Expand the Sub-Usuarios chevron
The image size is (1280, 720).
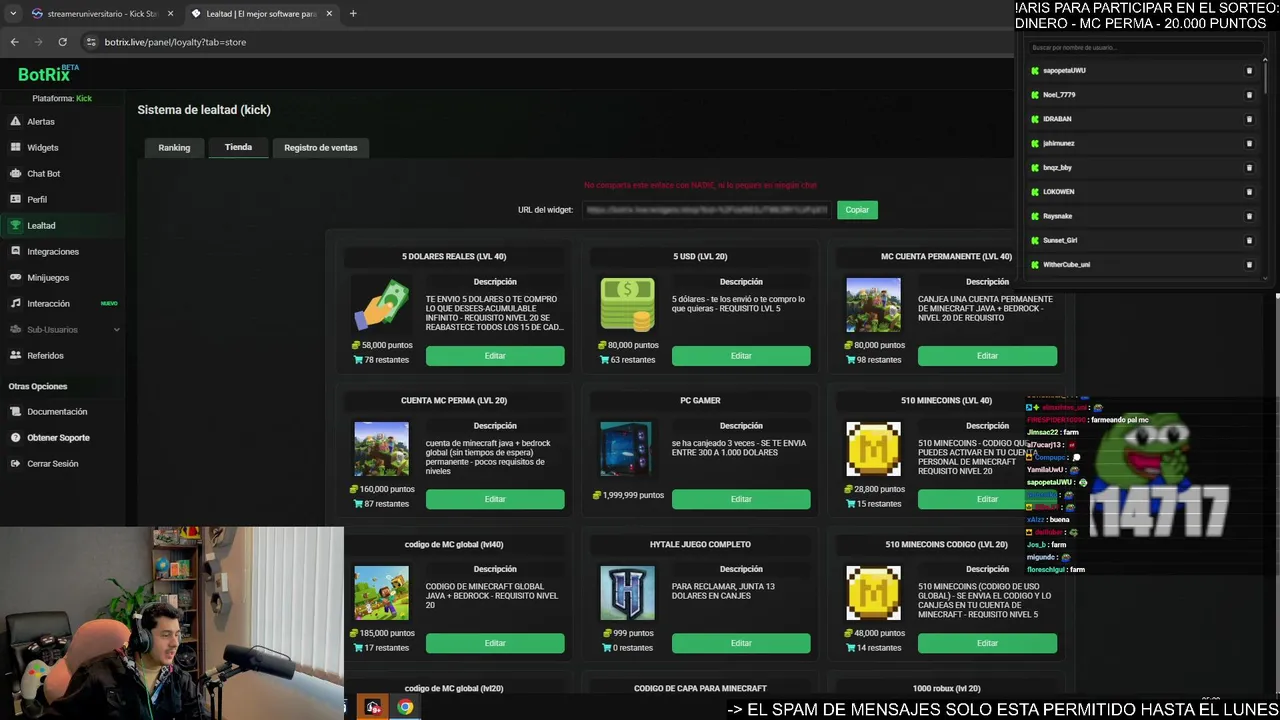(116, 329)
